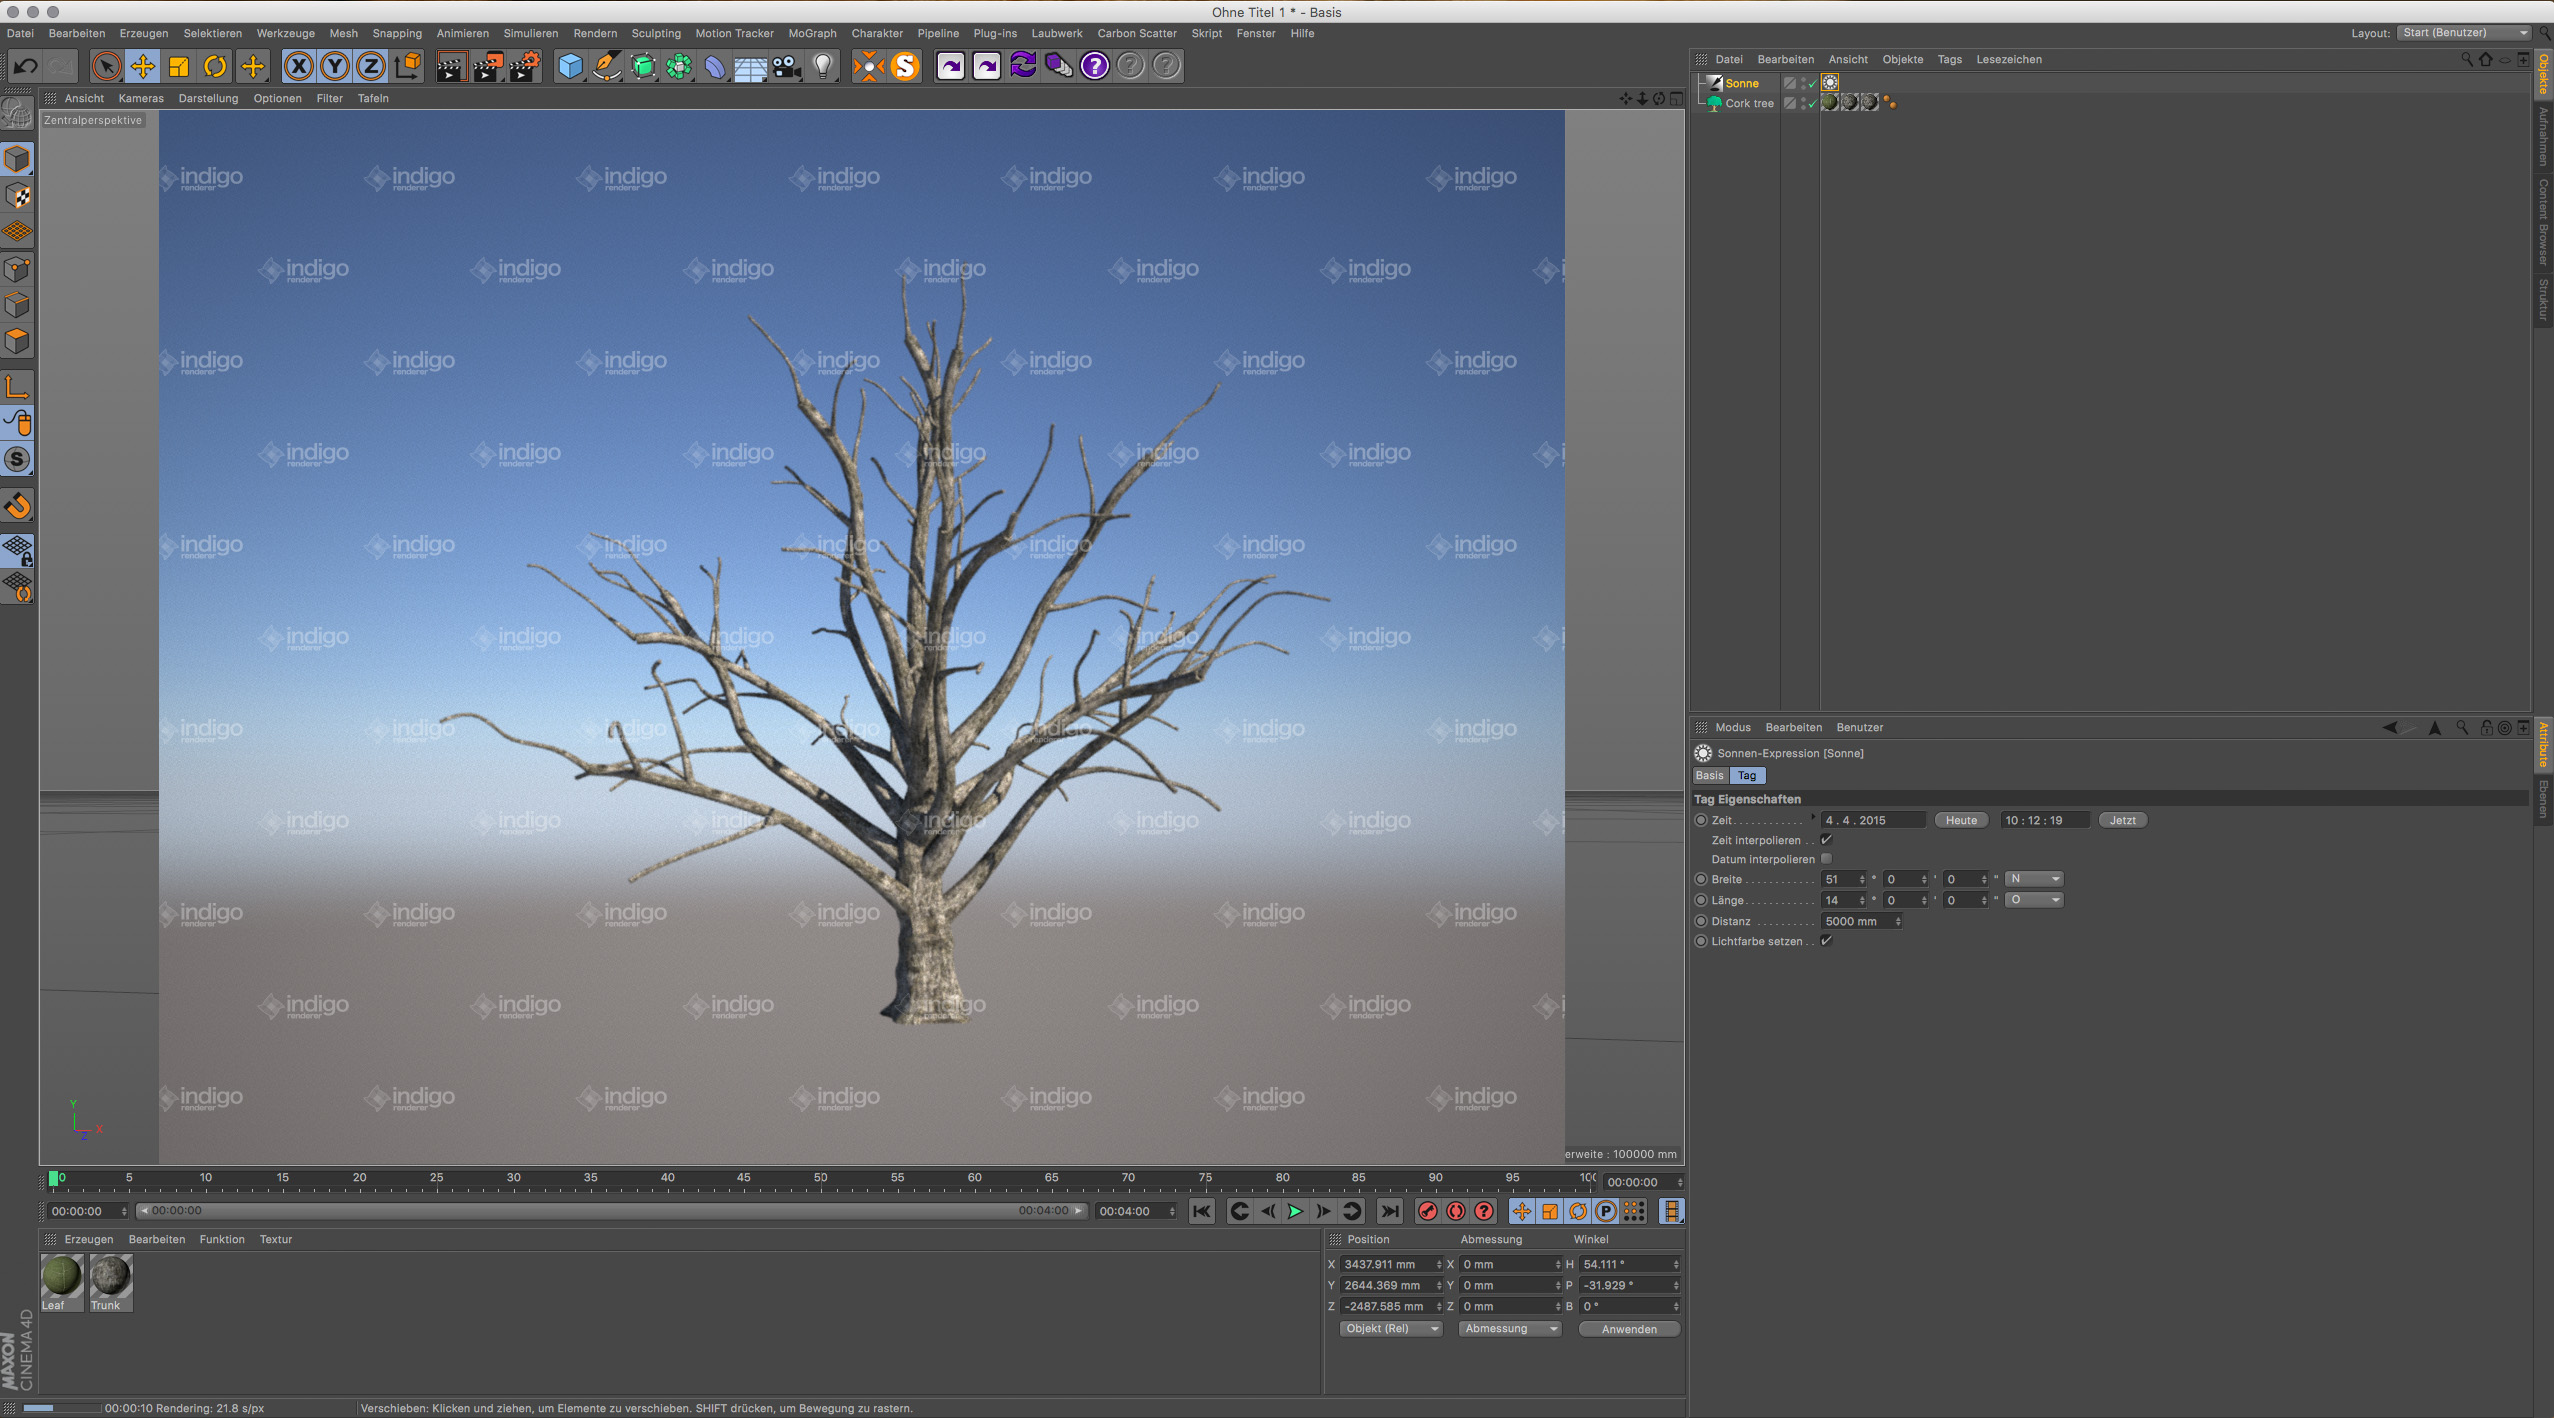Select the Cork tree object
Viewport: 2554px width, 1418px height.
pyautogui.click(x=1749, y=103)
